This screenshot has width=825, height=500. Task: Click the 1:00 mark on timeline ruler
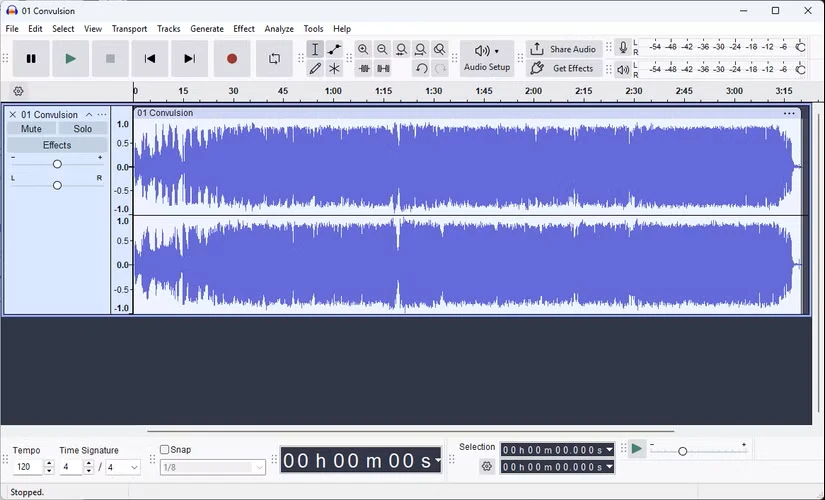click(333, 91)
